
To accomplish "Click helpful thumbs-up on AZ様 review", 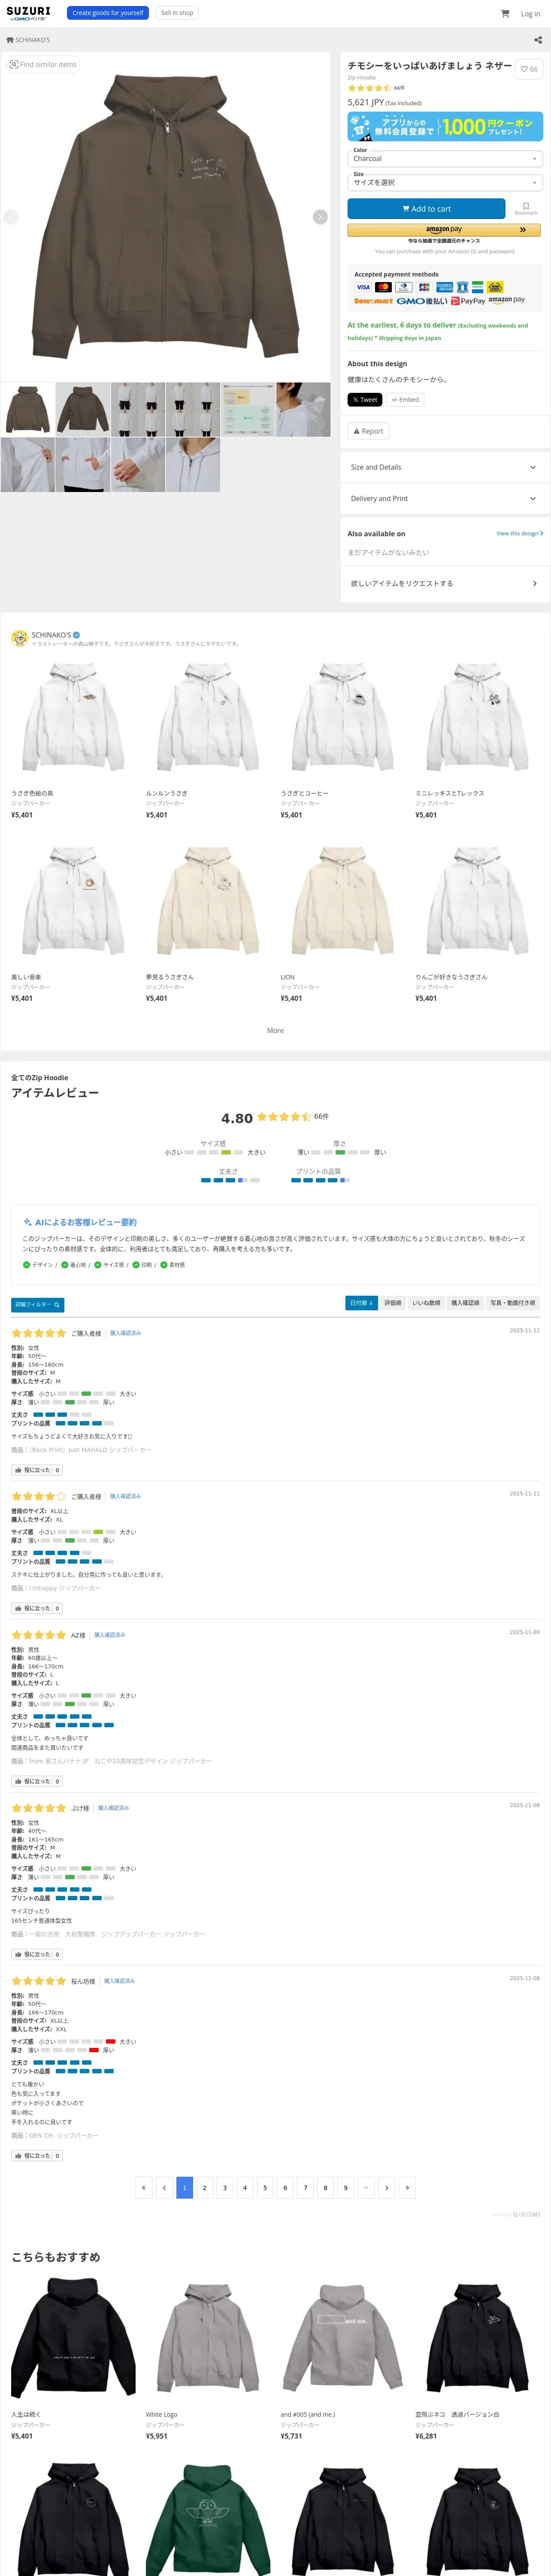I will coord(36,1781).
